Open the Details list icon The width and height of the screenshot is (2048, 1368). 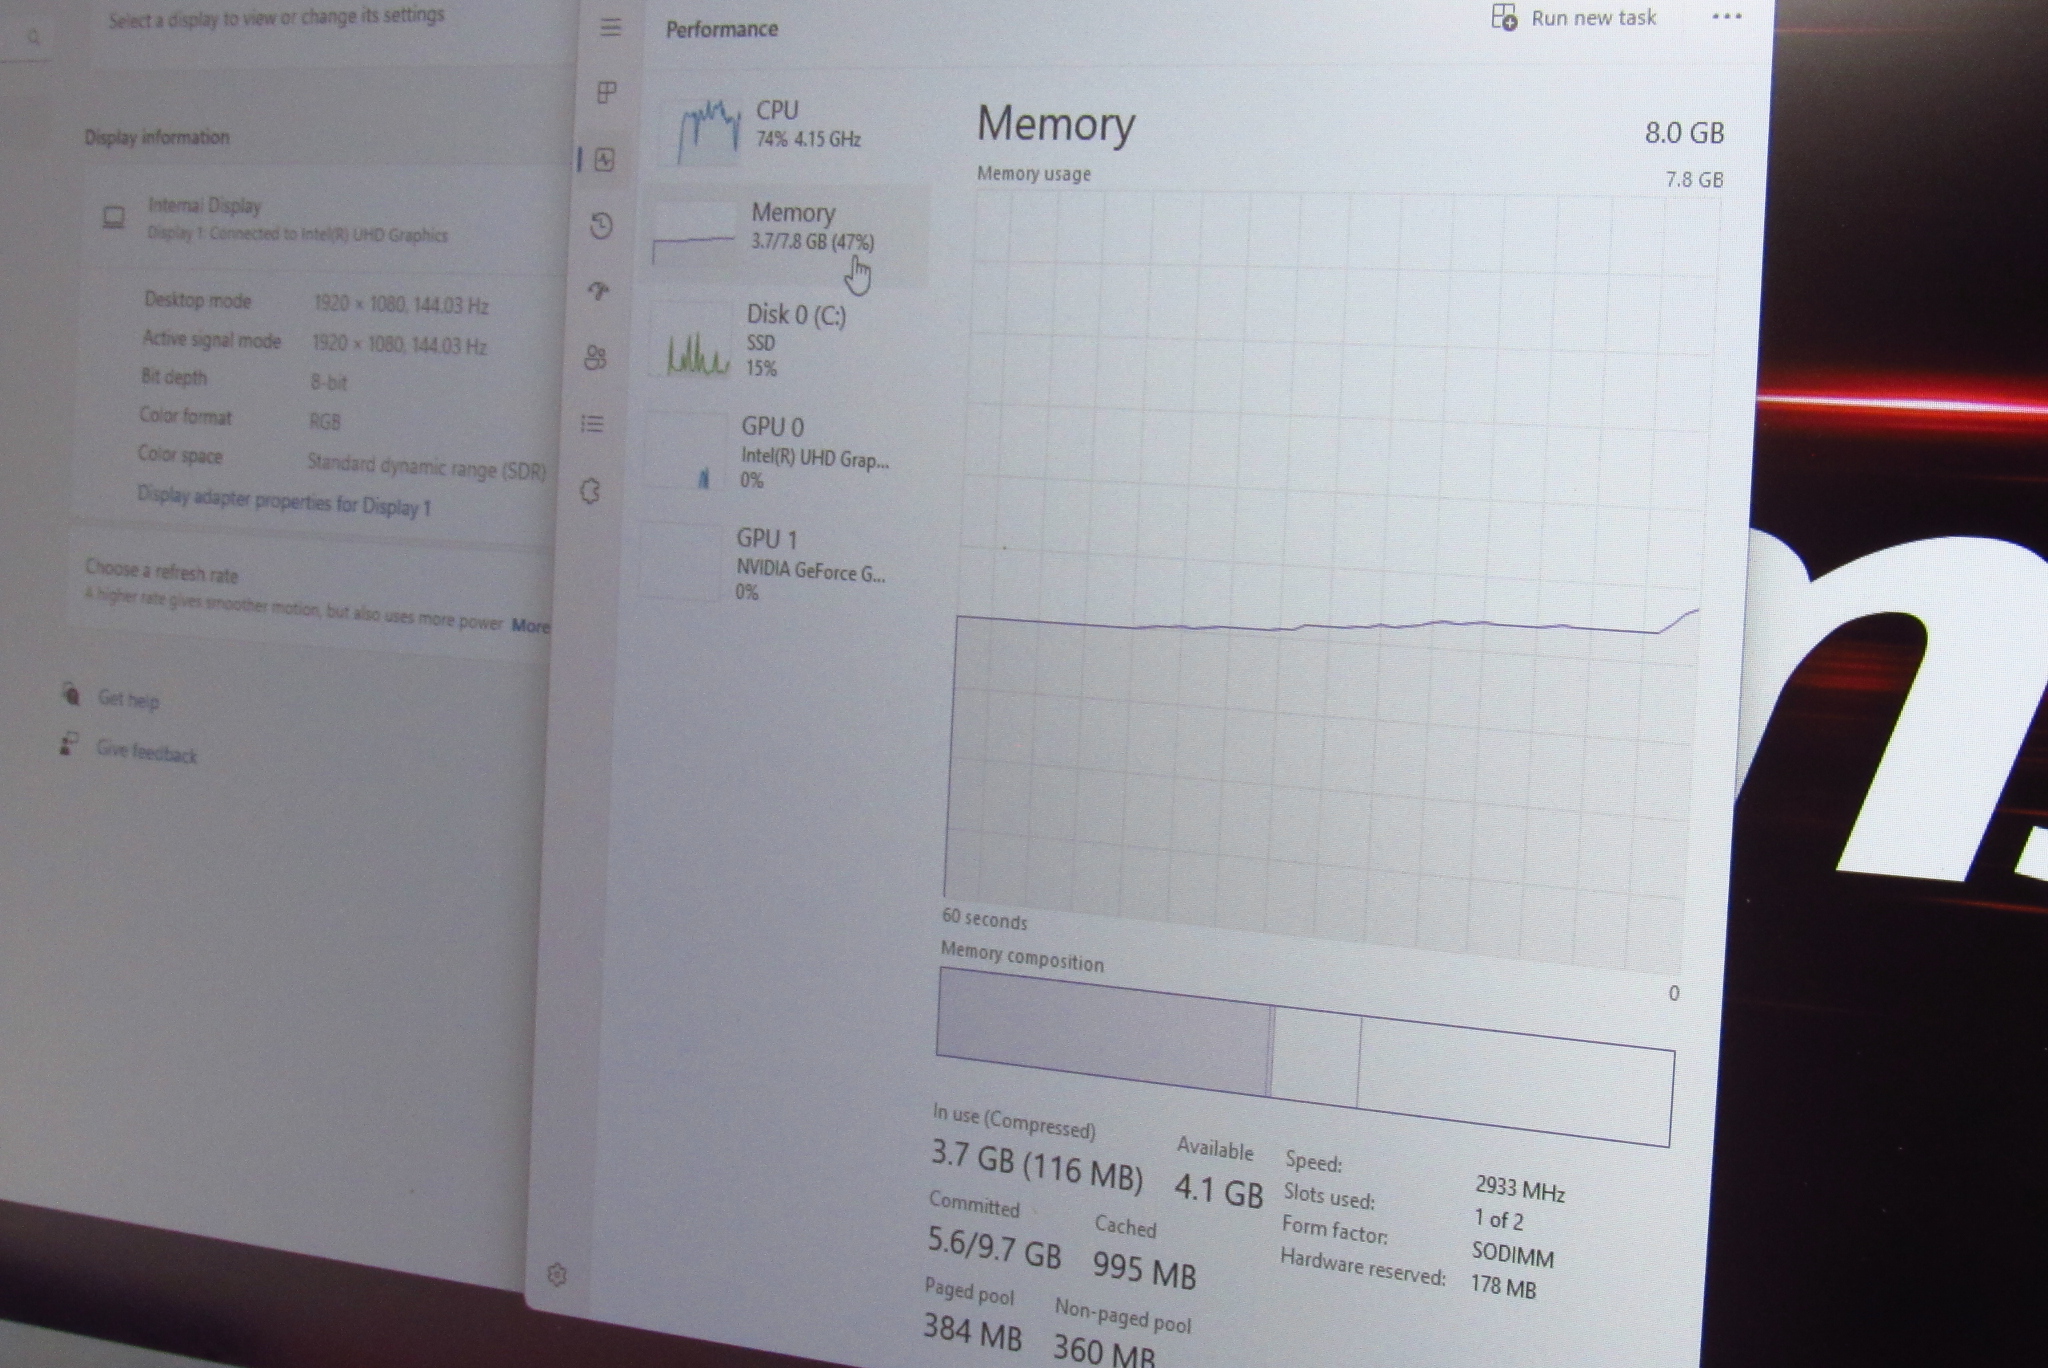(593, 425)
